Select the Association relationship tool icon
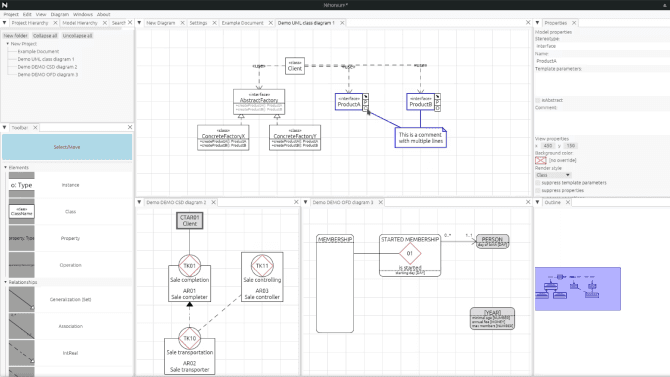Viewport: 670px width, 377px height. coord(21,326)
